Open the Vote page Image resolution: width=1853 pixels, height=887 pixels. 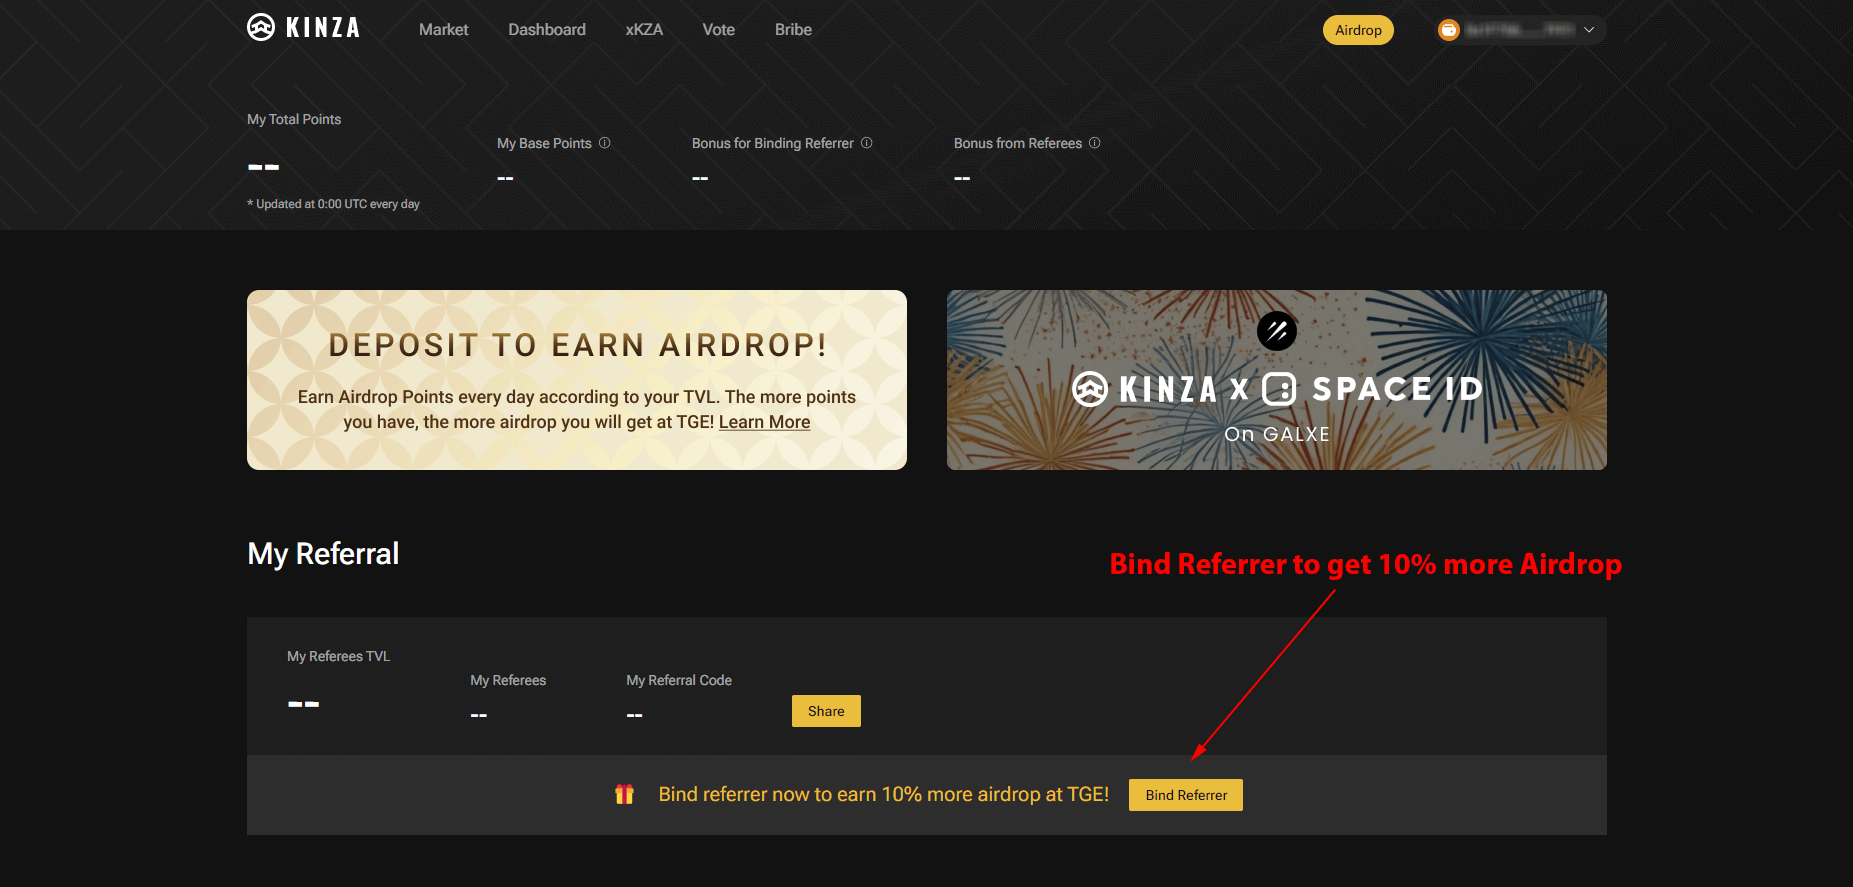click(x=719, y=30)
